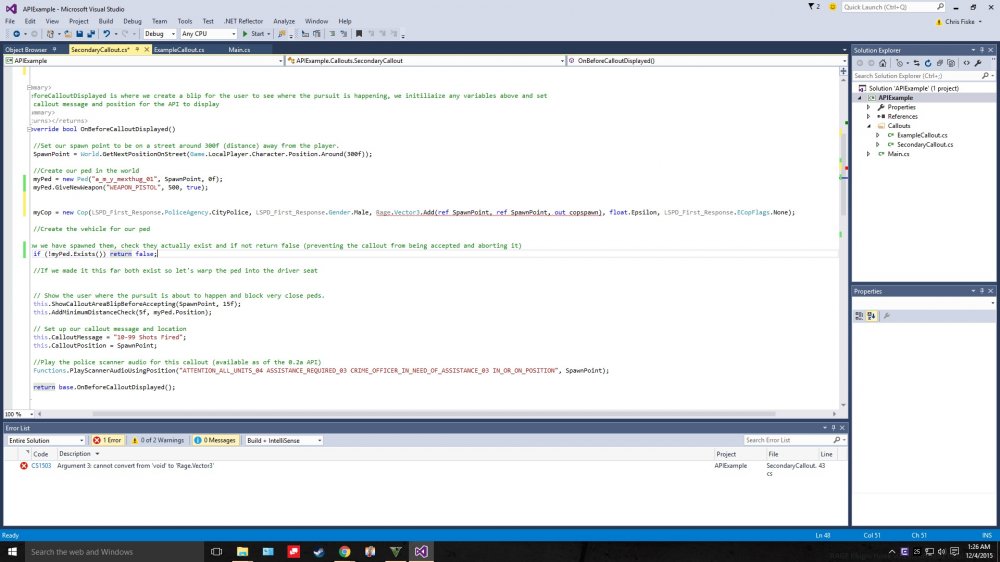Open the Debug configuration dropdown

coord(160,34)
